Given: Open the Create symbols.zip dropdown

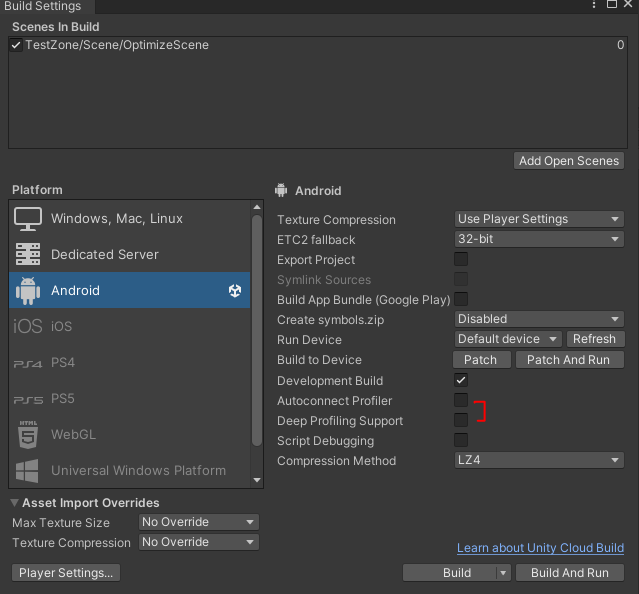Looking at the screenshot, I should point(539,319).
